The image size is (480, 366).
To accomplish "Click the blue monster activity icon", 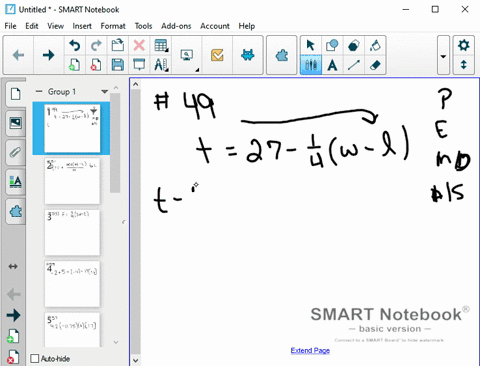I will pos(248,55).
